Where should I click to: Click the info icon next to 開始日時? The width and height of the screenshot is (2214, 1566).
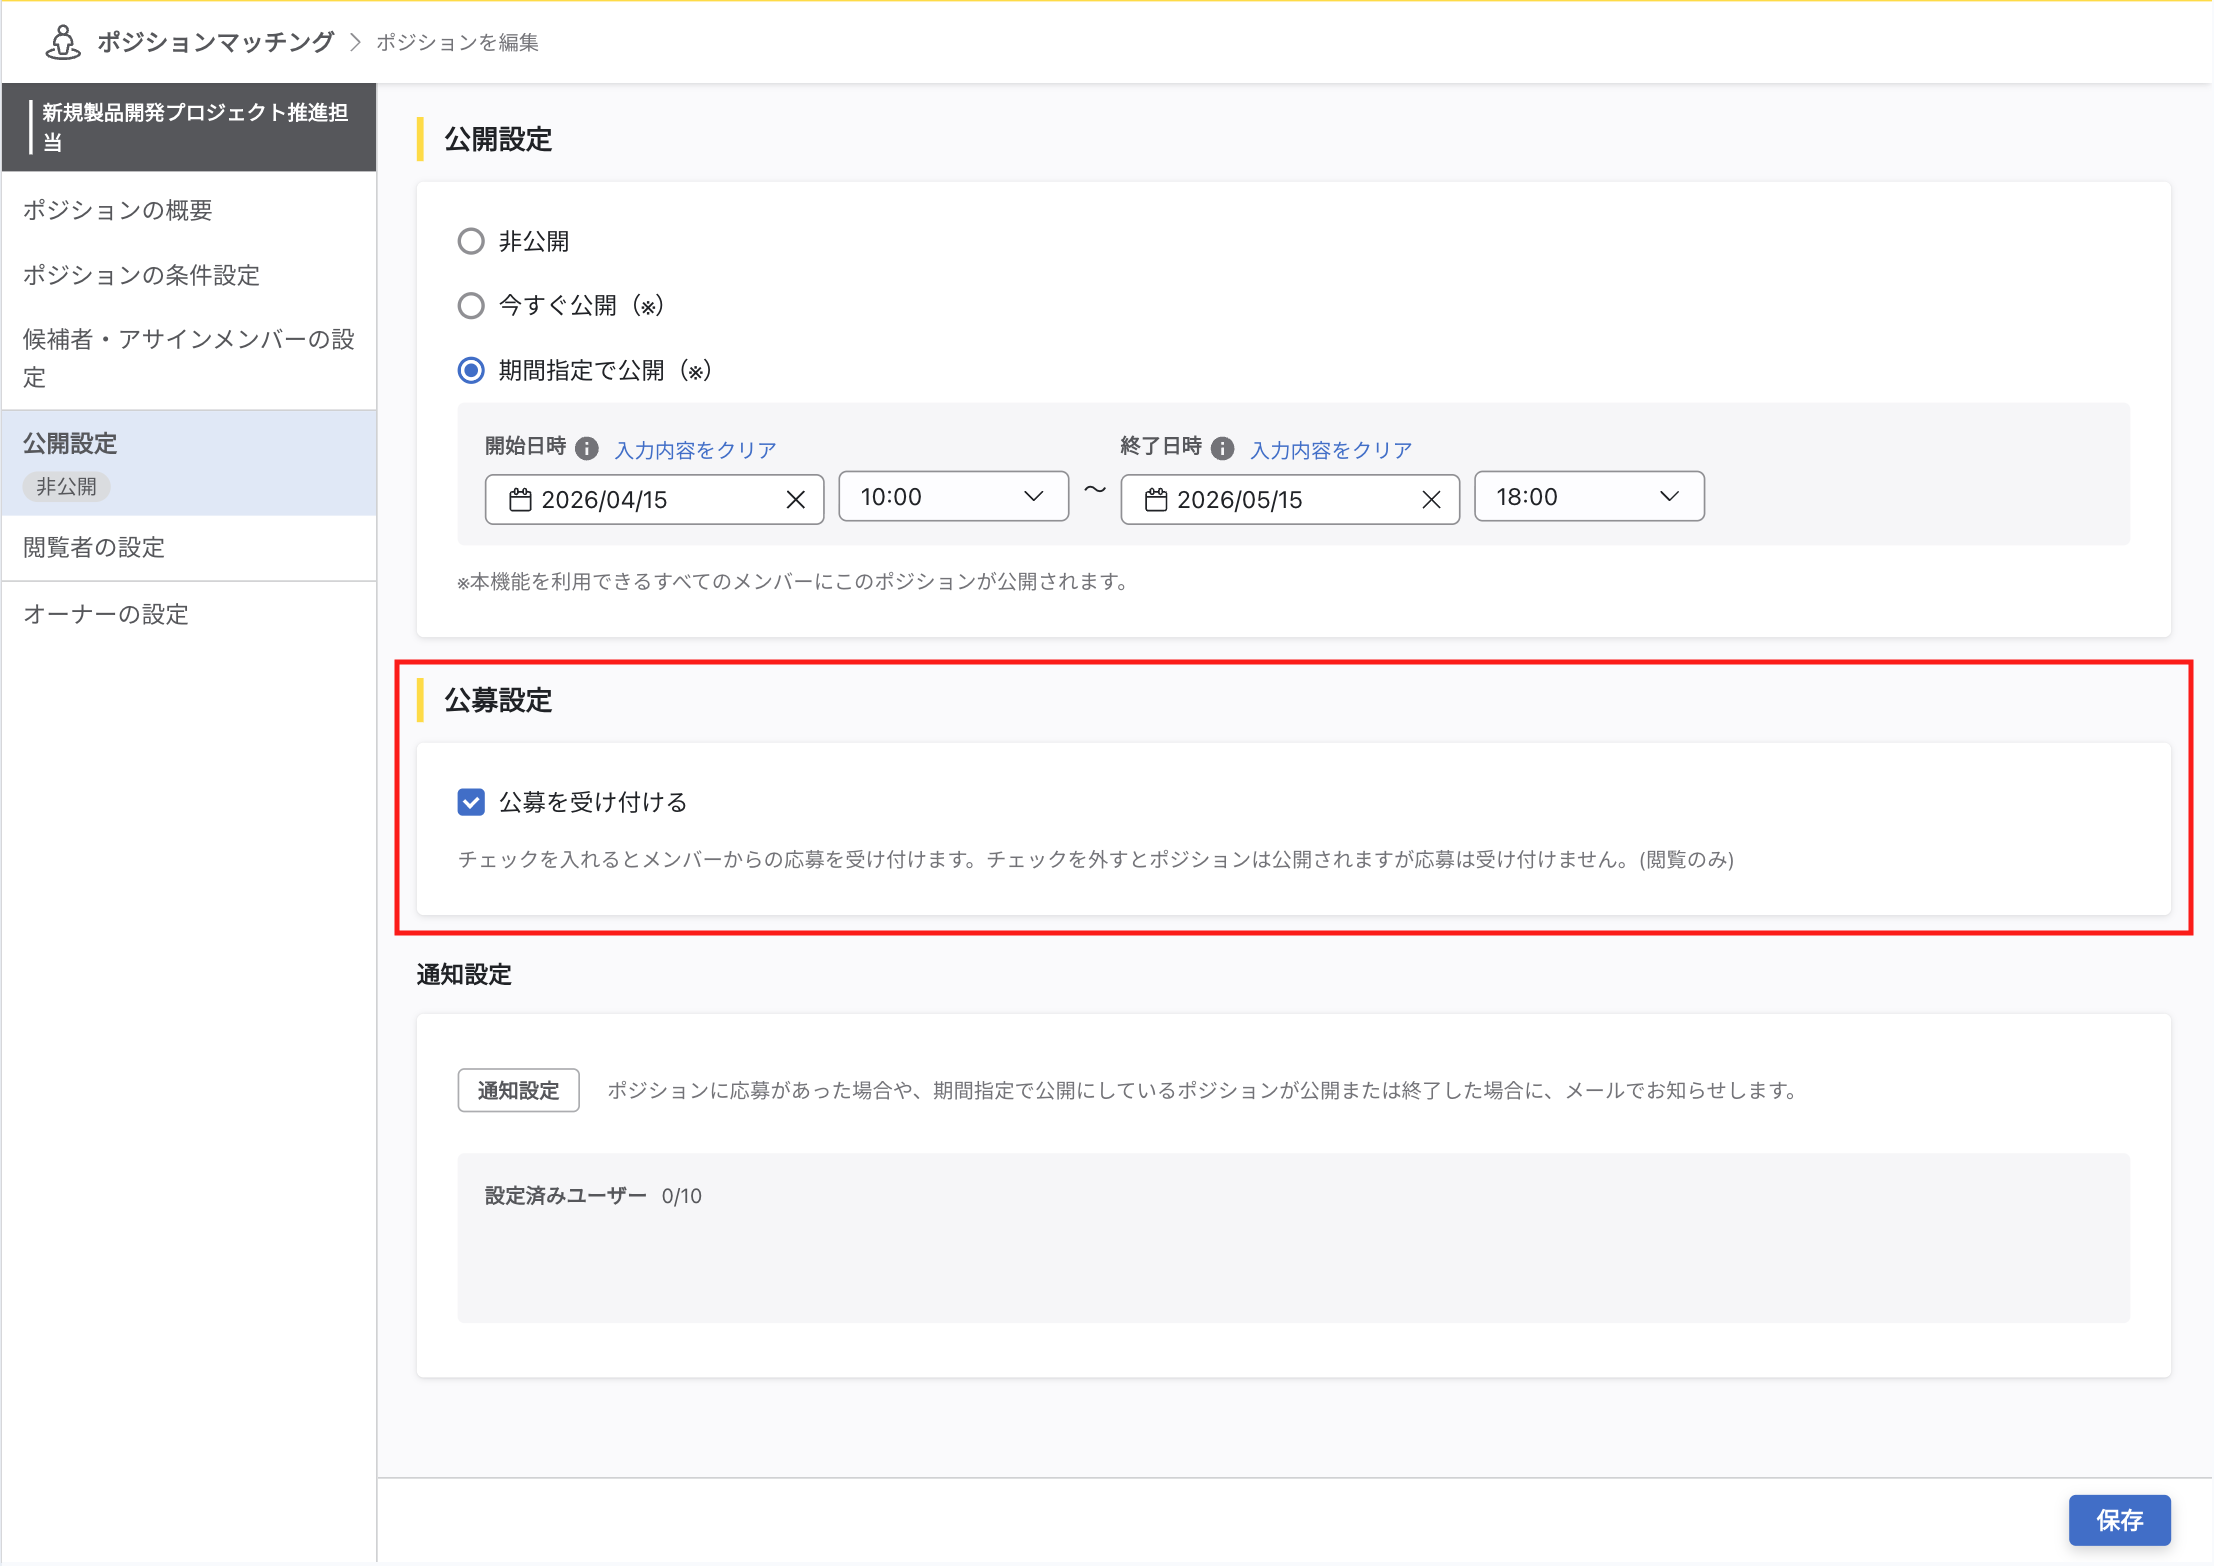[588, 448]
